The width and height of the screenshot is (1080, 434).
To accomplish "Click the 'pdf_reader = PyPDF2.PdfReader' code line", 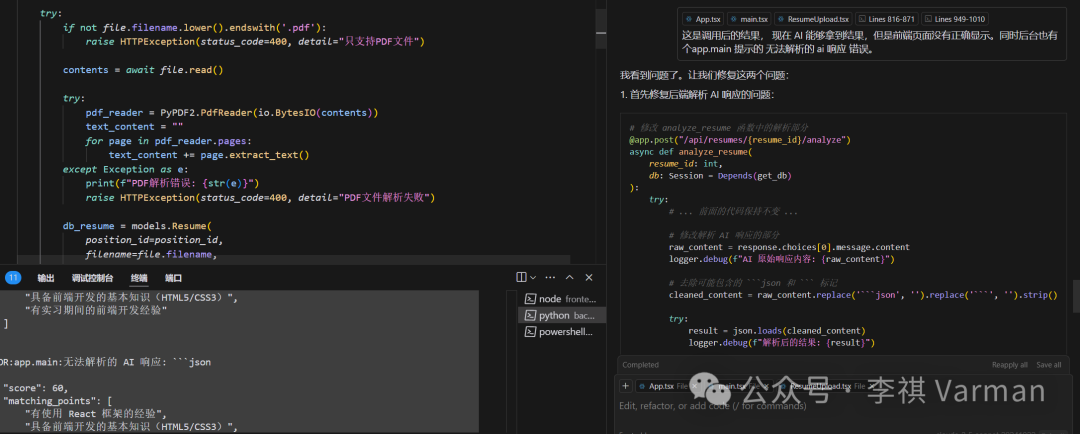I will [232, 112].
